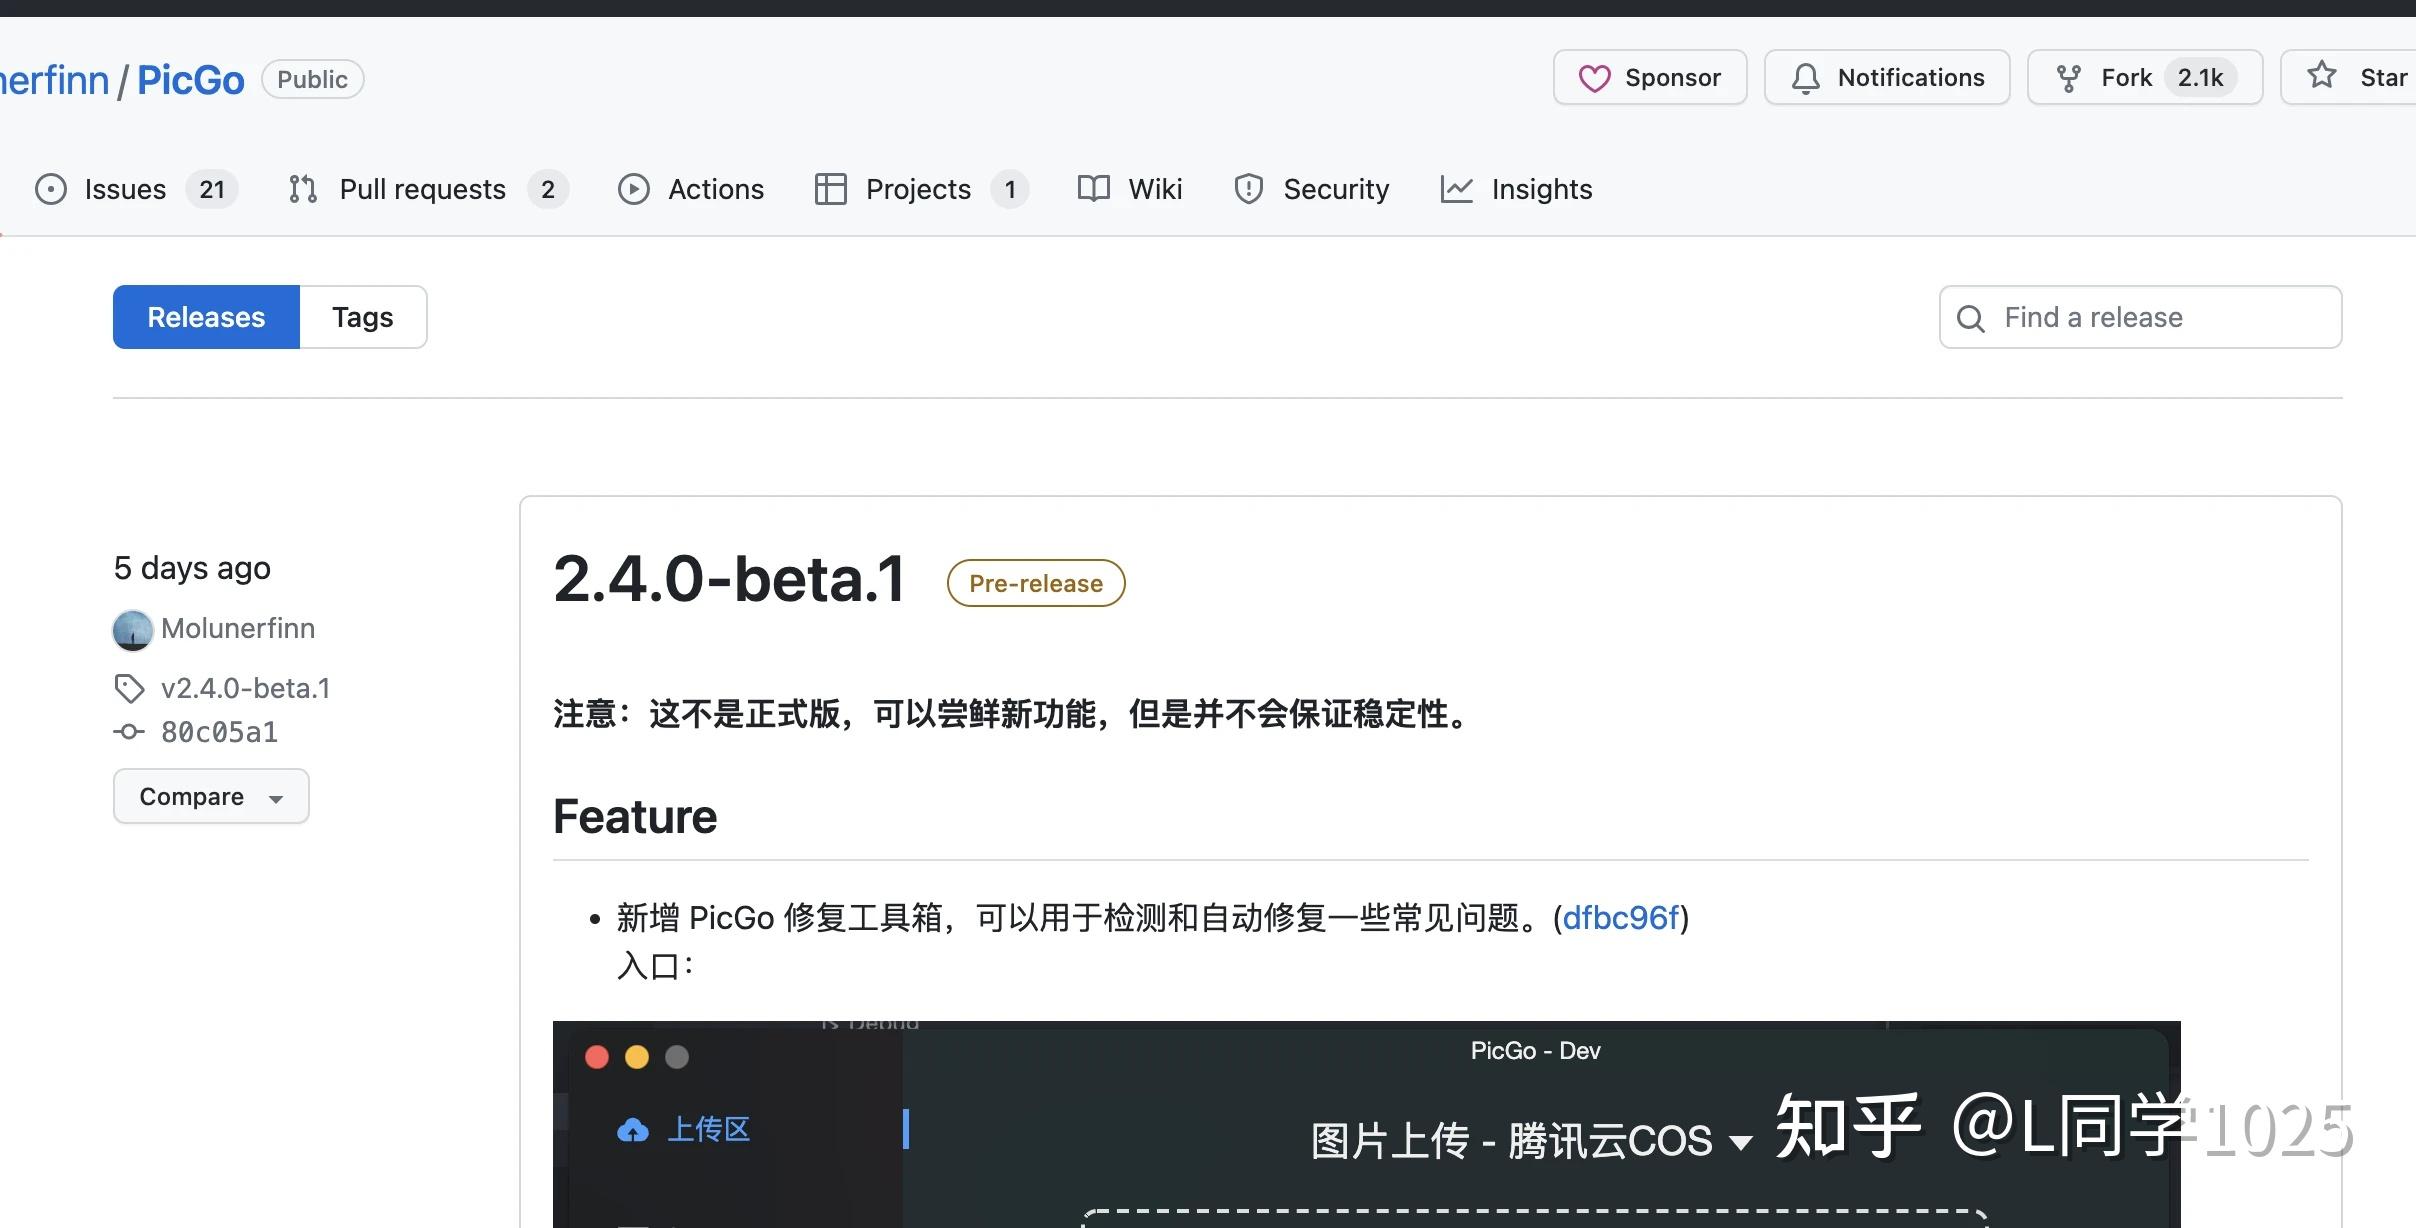
Task: Click the Actions play icon
Action: click(633, 189)
